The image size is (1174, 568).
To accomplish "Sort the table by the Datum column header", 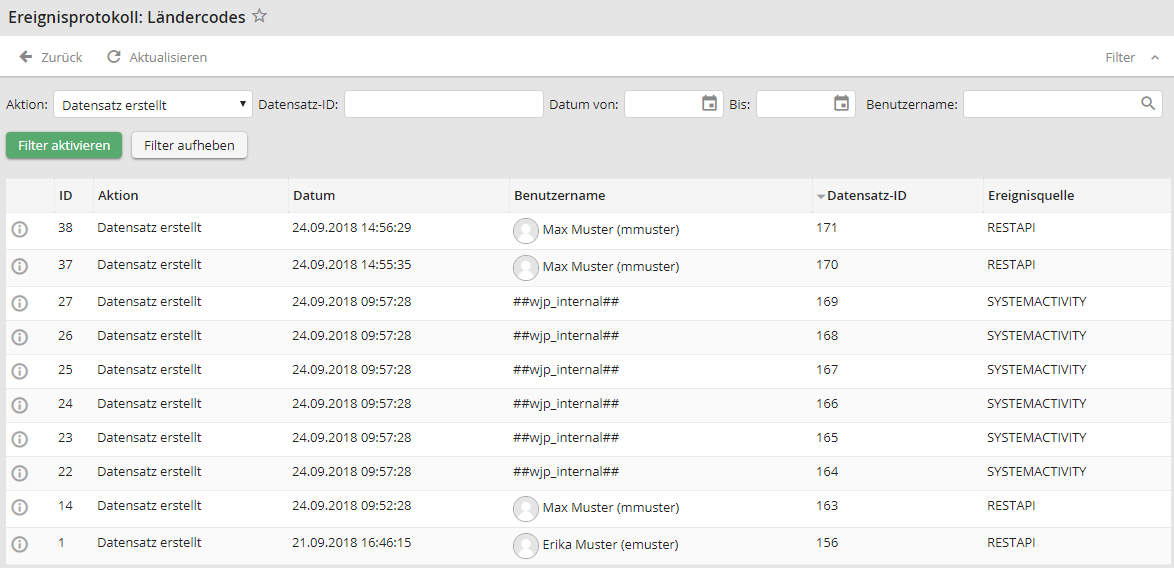I will (314, 196).
